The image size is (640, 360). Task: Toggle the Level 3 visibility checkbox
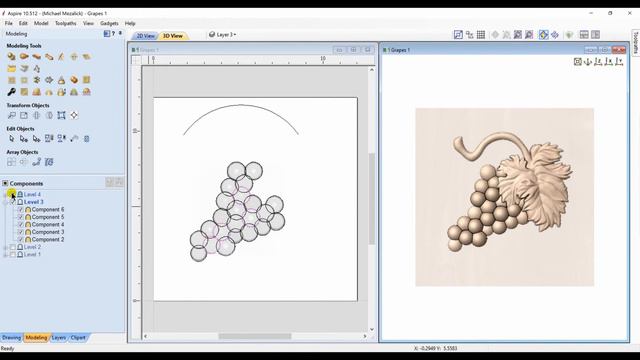13,202
